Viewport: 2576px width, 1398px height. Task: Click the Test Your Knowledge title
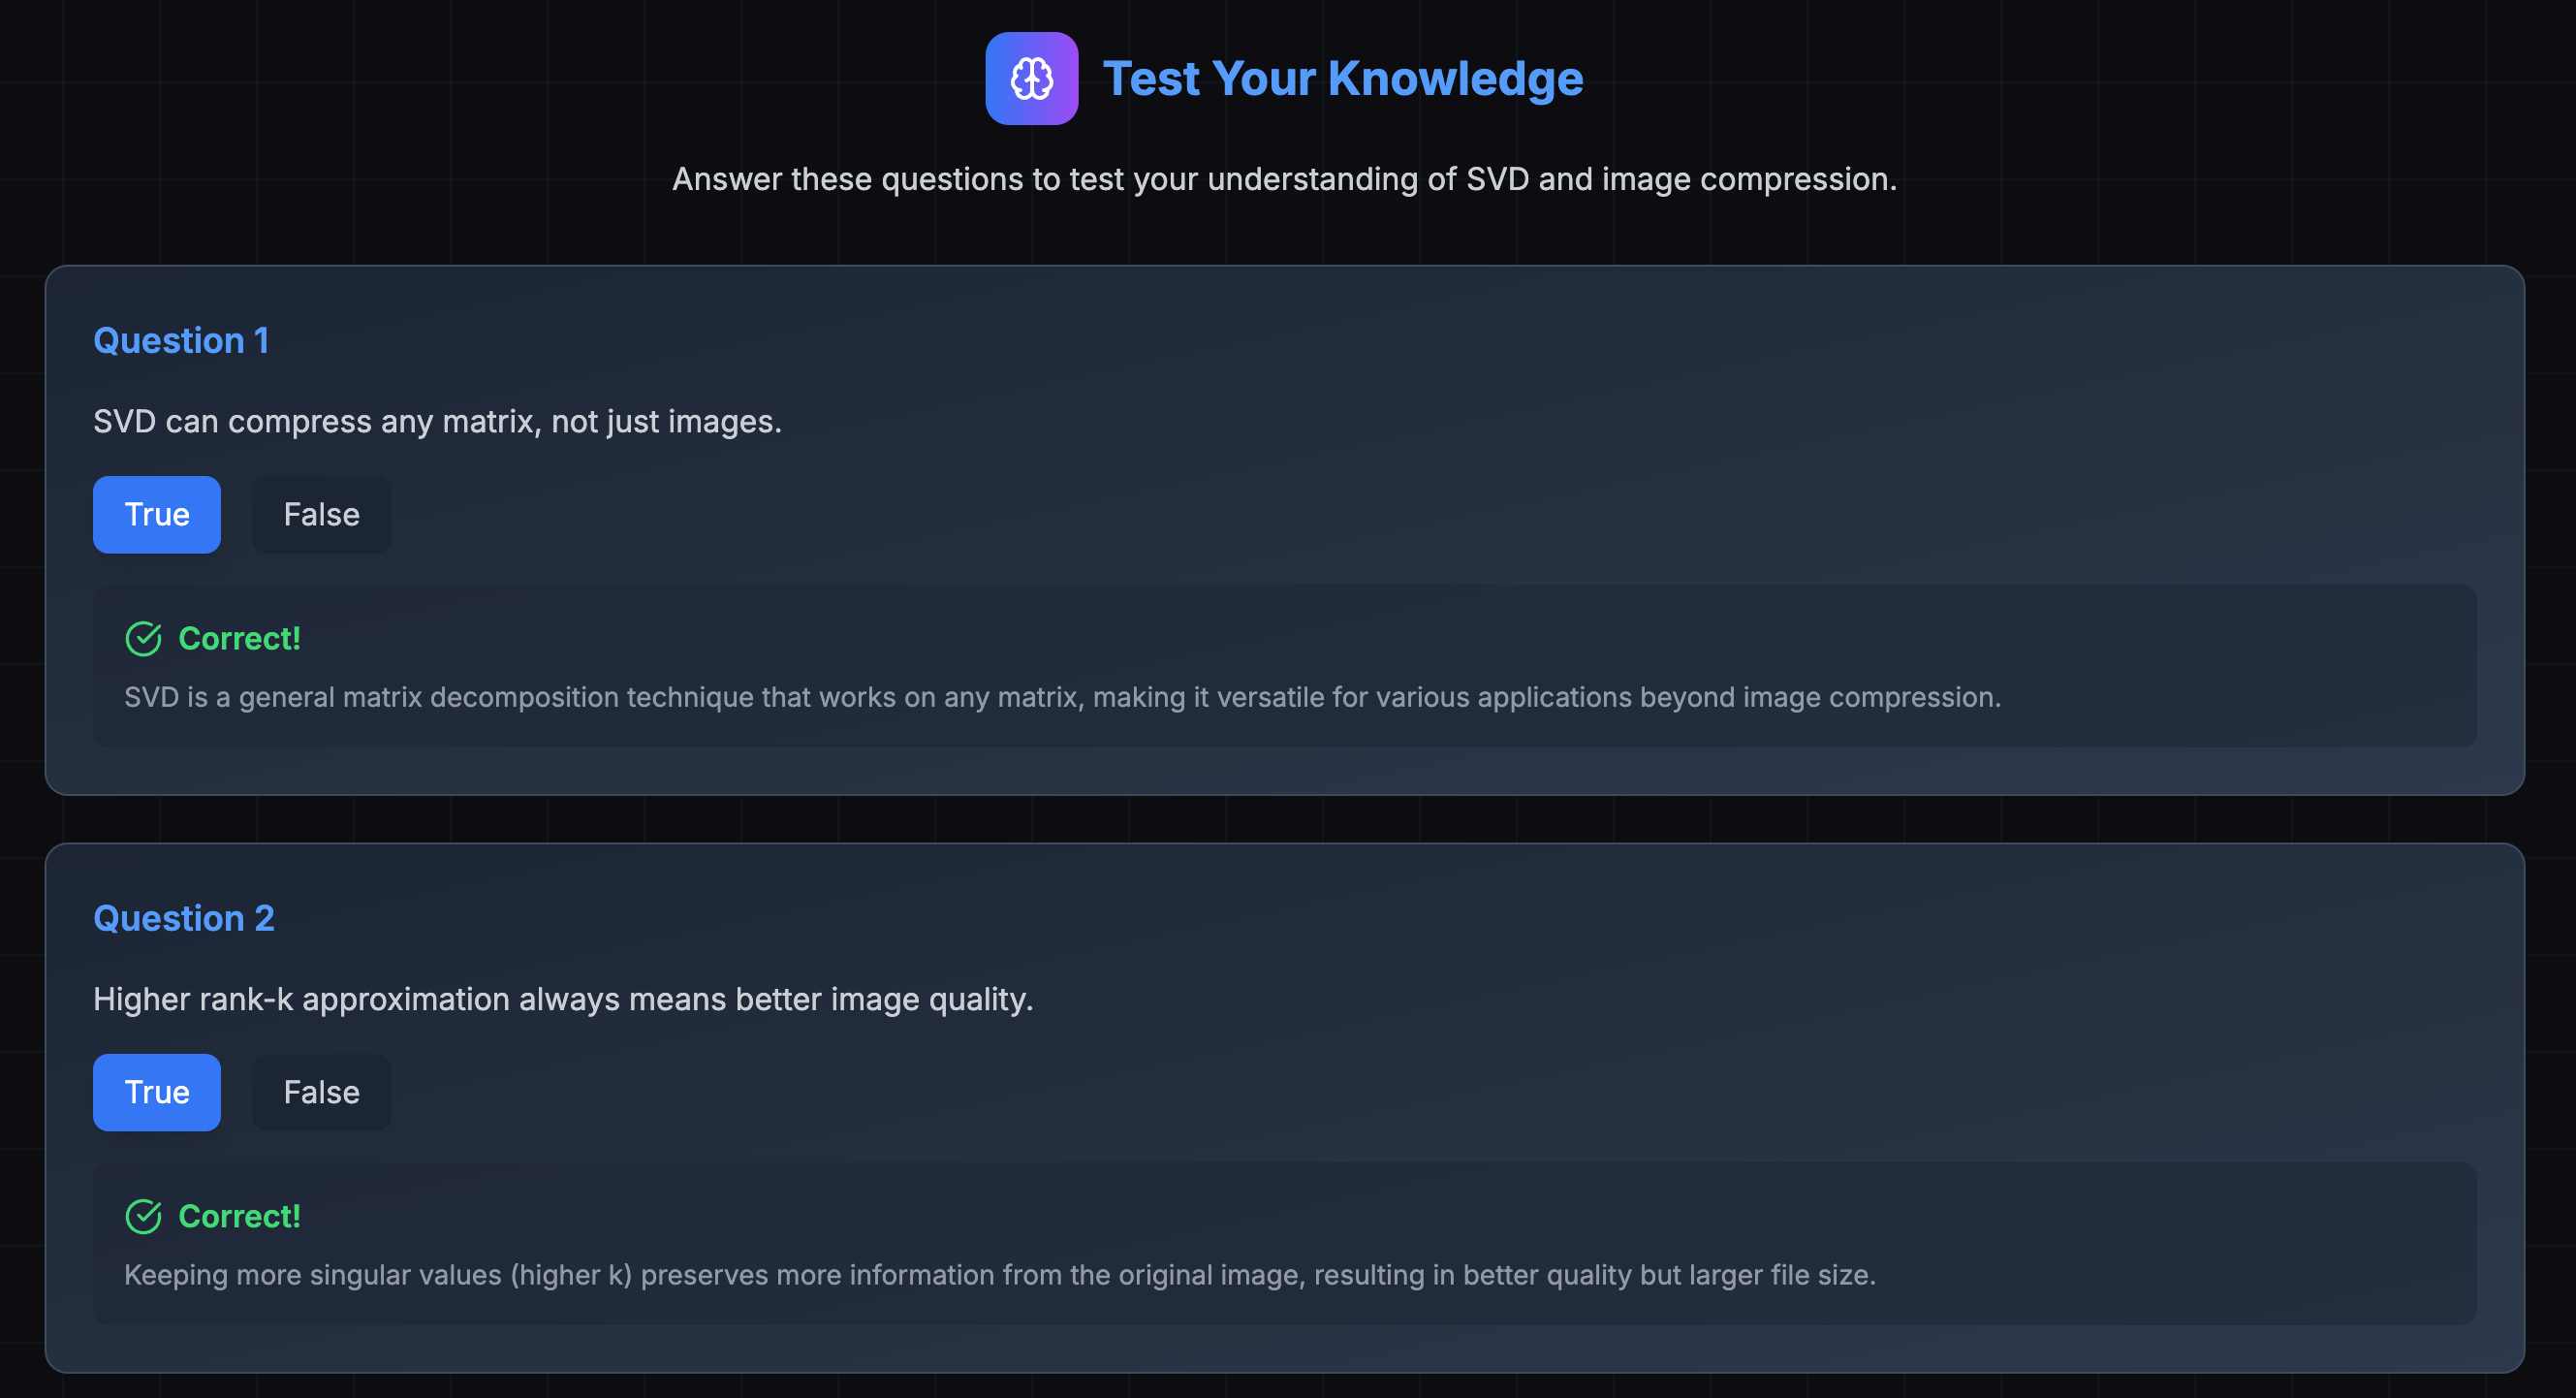[1344, 78]
